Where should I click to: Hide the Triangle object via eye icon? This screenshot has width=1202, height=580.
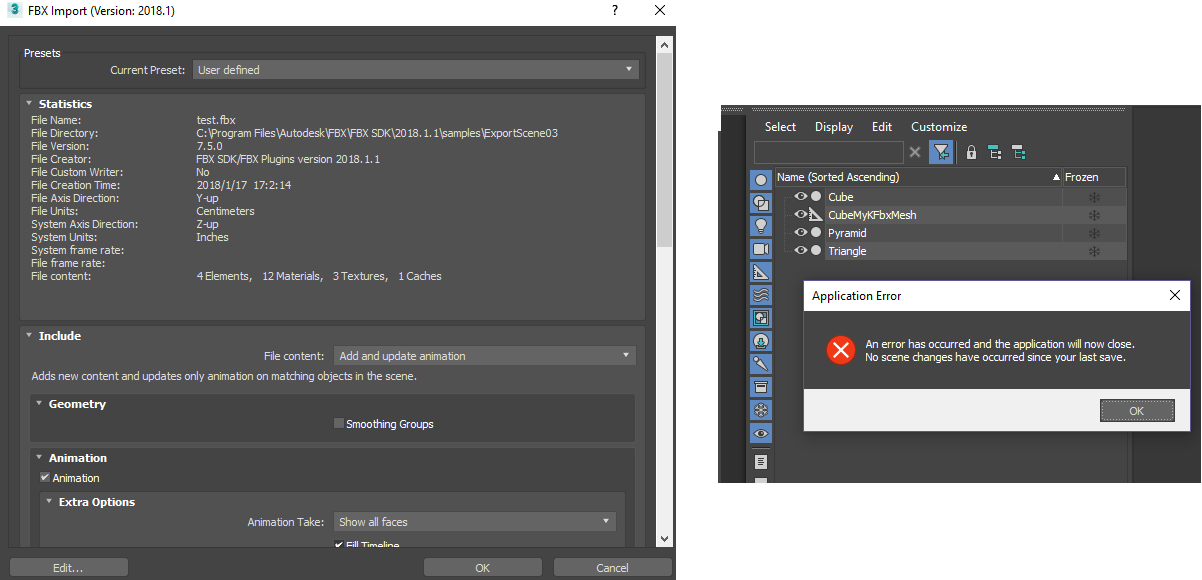click(801, 251)
